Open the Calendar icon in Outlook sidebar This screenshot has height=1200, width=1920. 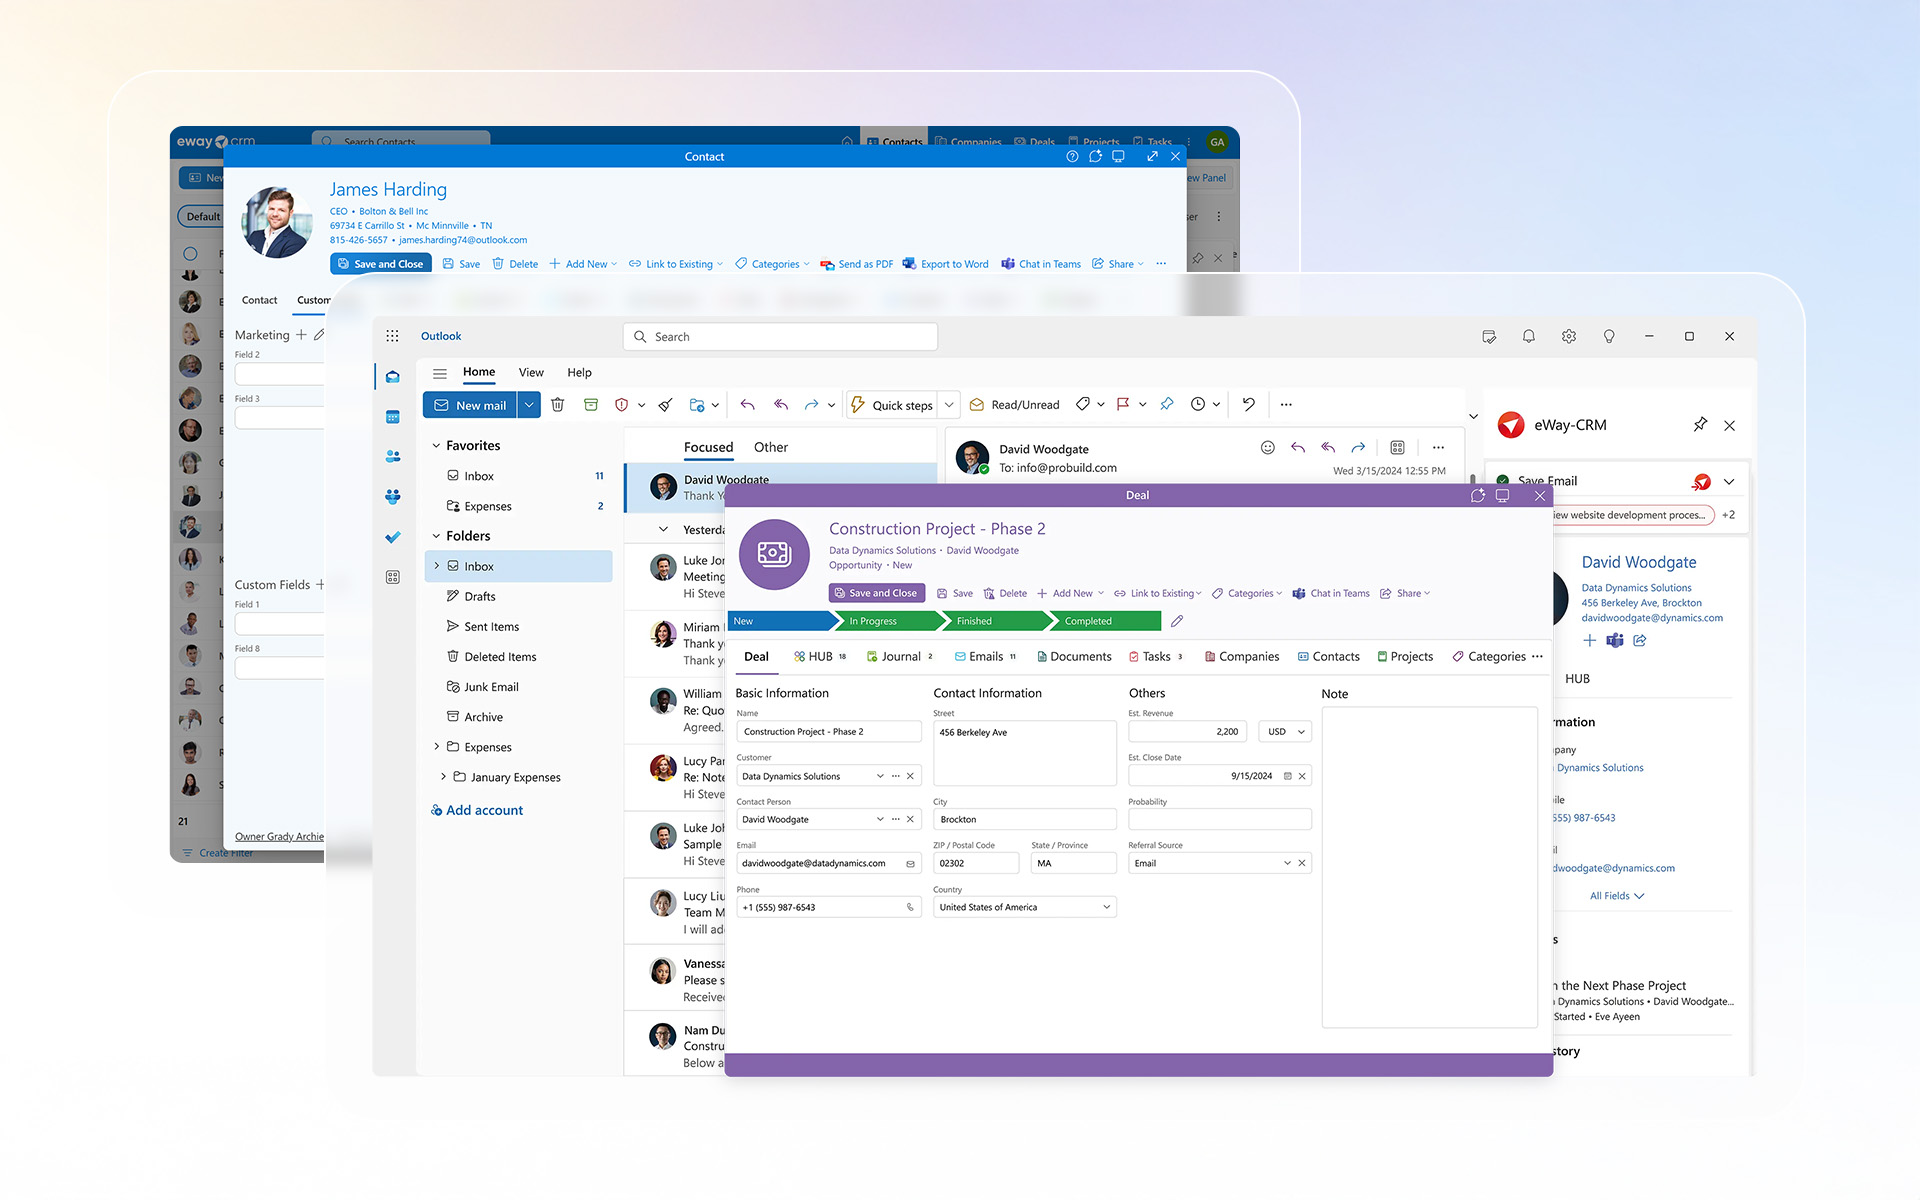pos(393,417)
